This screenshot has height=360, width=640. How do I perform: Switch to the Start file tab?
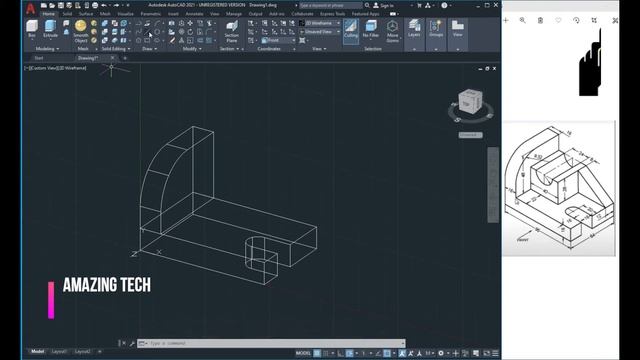tap(39, 58)
